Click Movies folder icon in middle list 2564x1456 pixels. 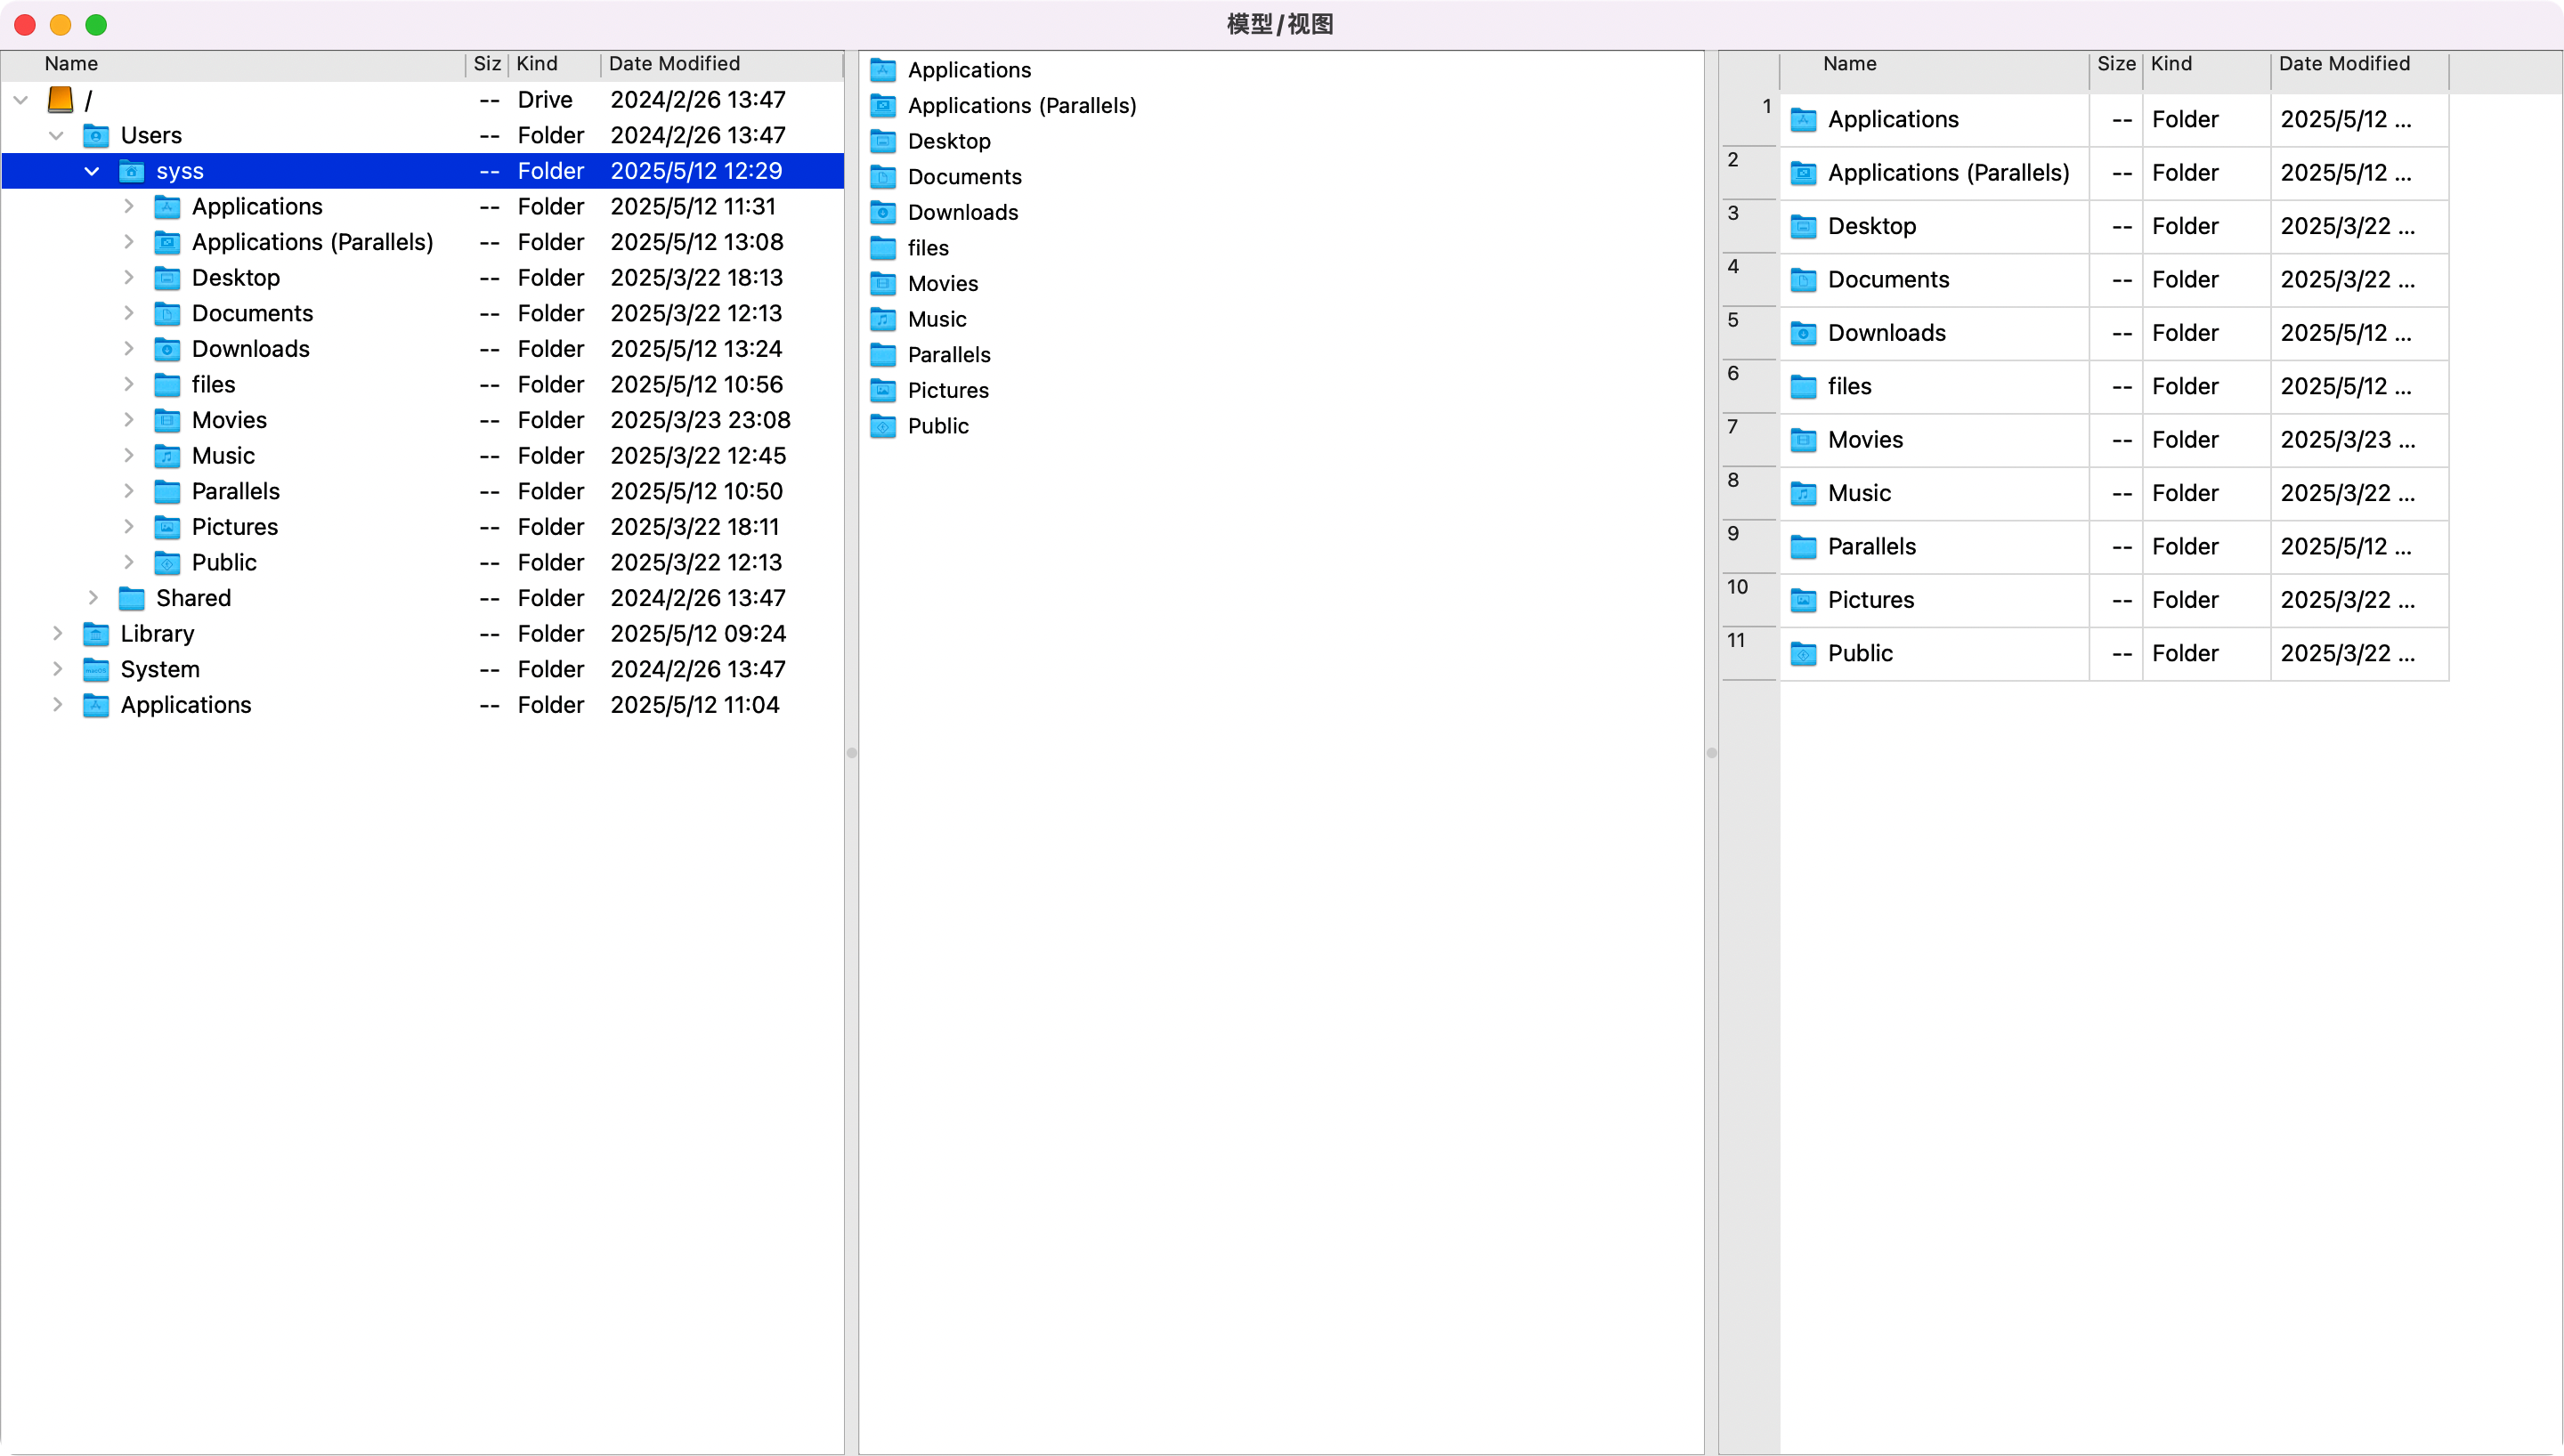[883, 284]
